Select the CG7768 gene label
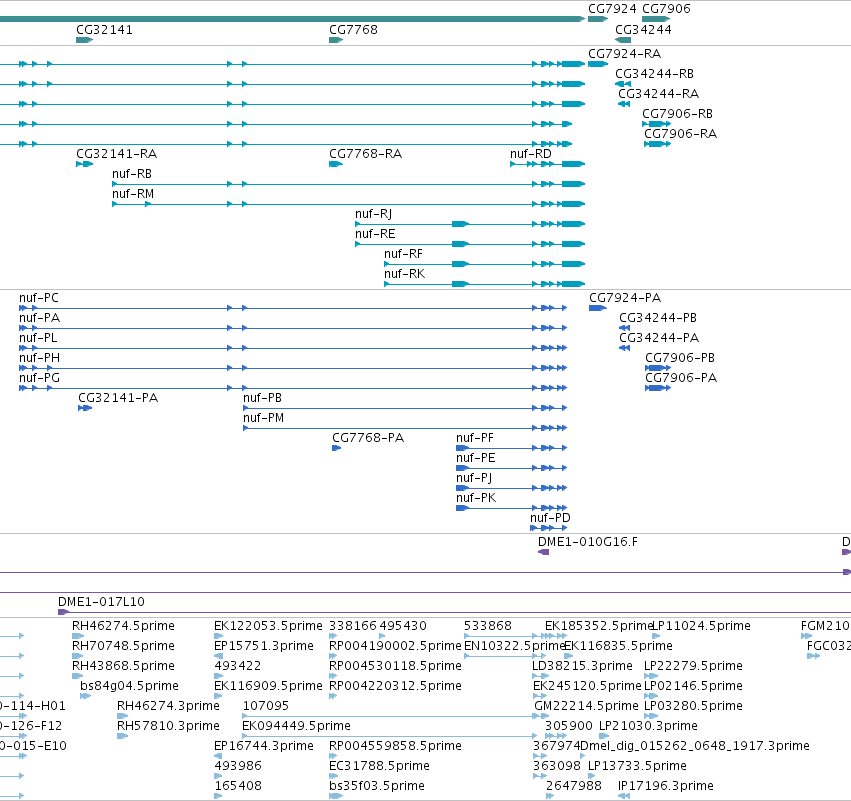The height and width of the screenshot is (801, 851). [353, 29]
